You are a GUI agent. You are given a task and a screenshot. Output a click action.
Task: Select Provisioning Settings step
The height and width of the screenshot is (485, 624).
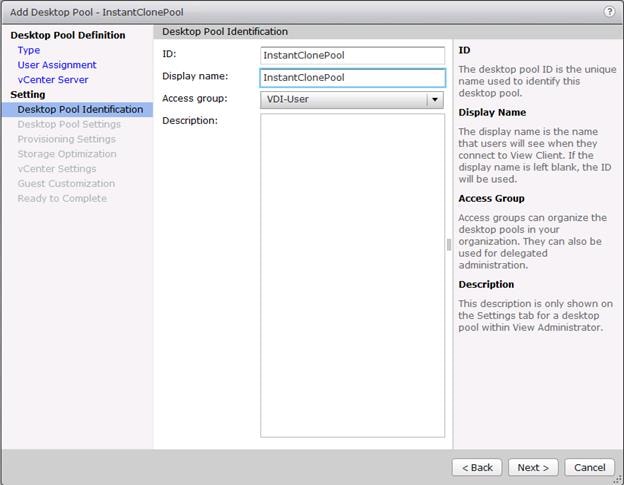66,139
